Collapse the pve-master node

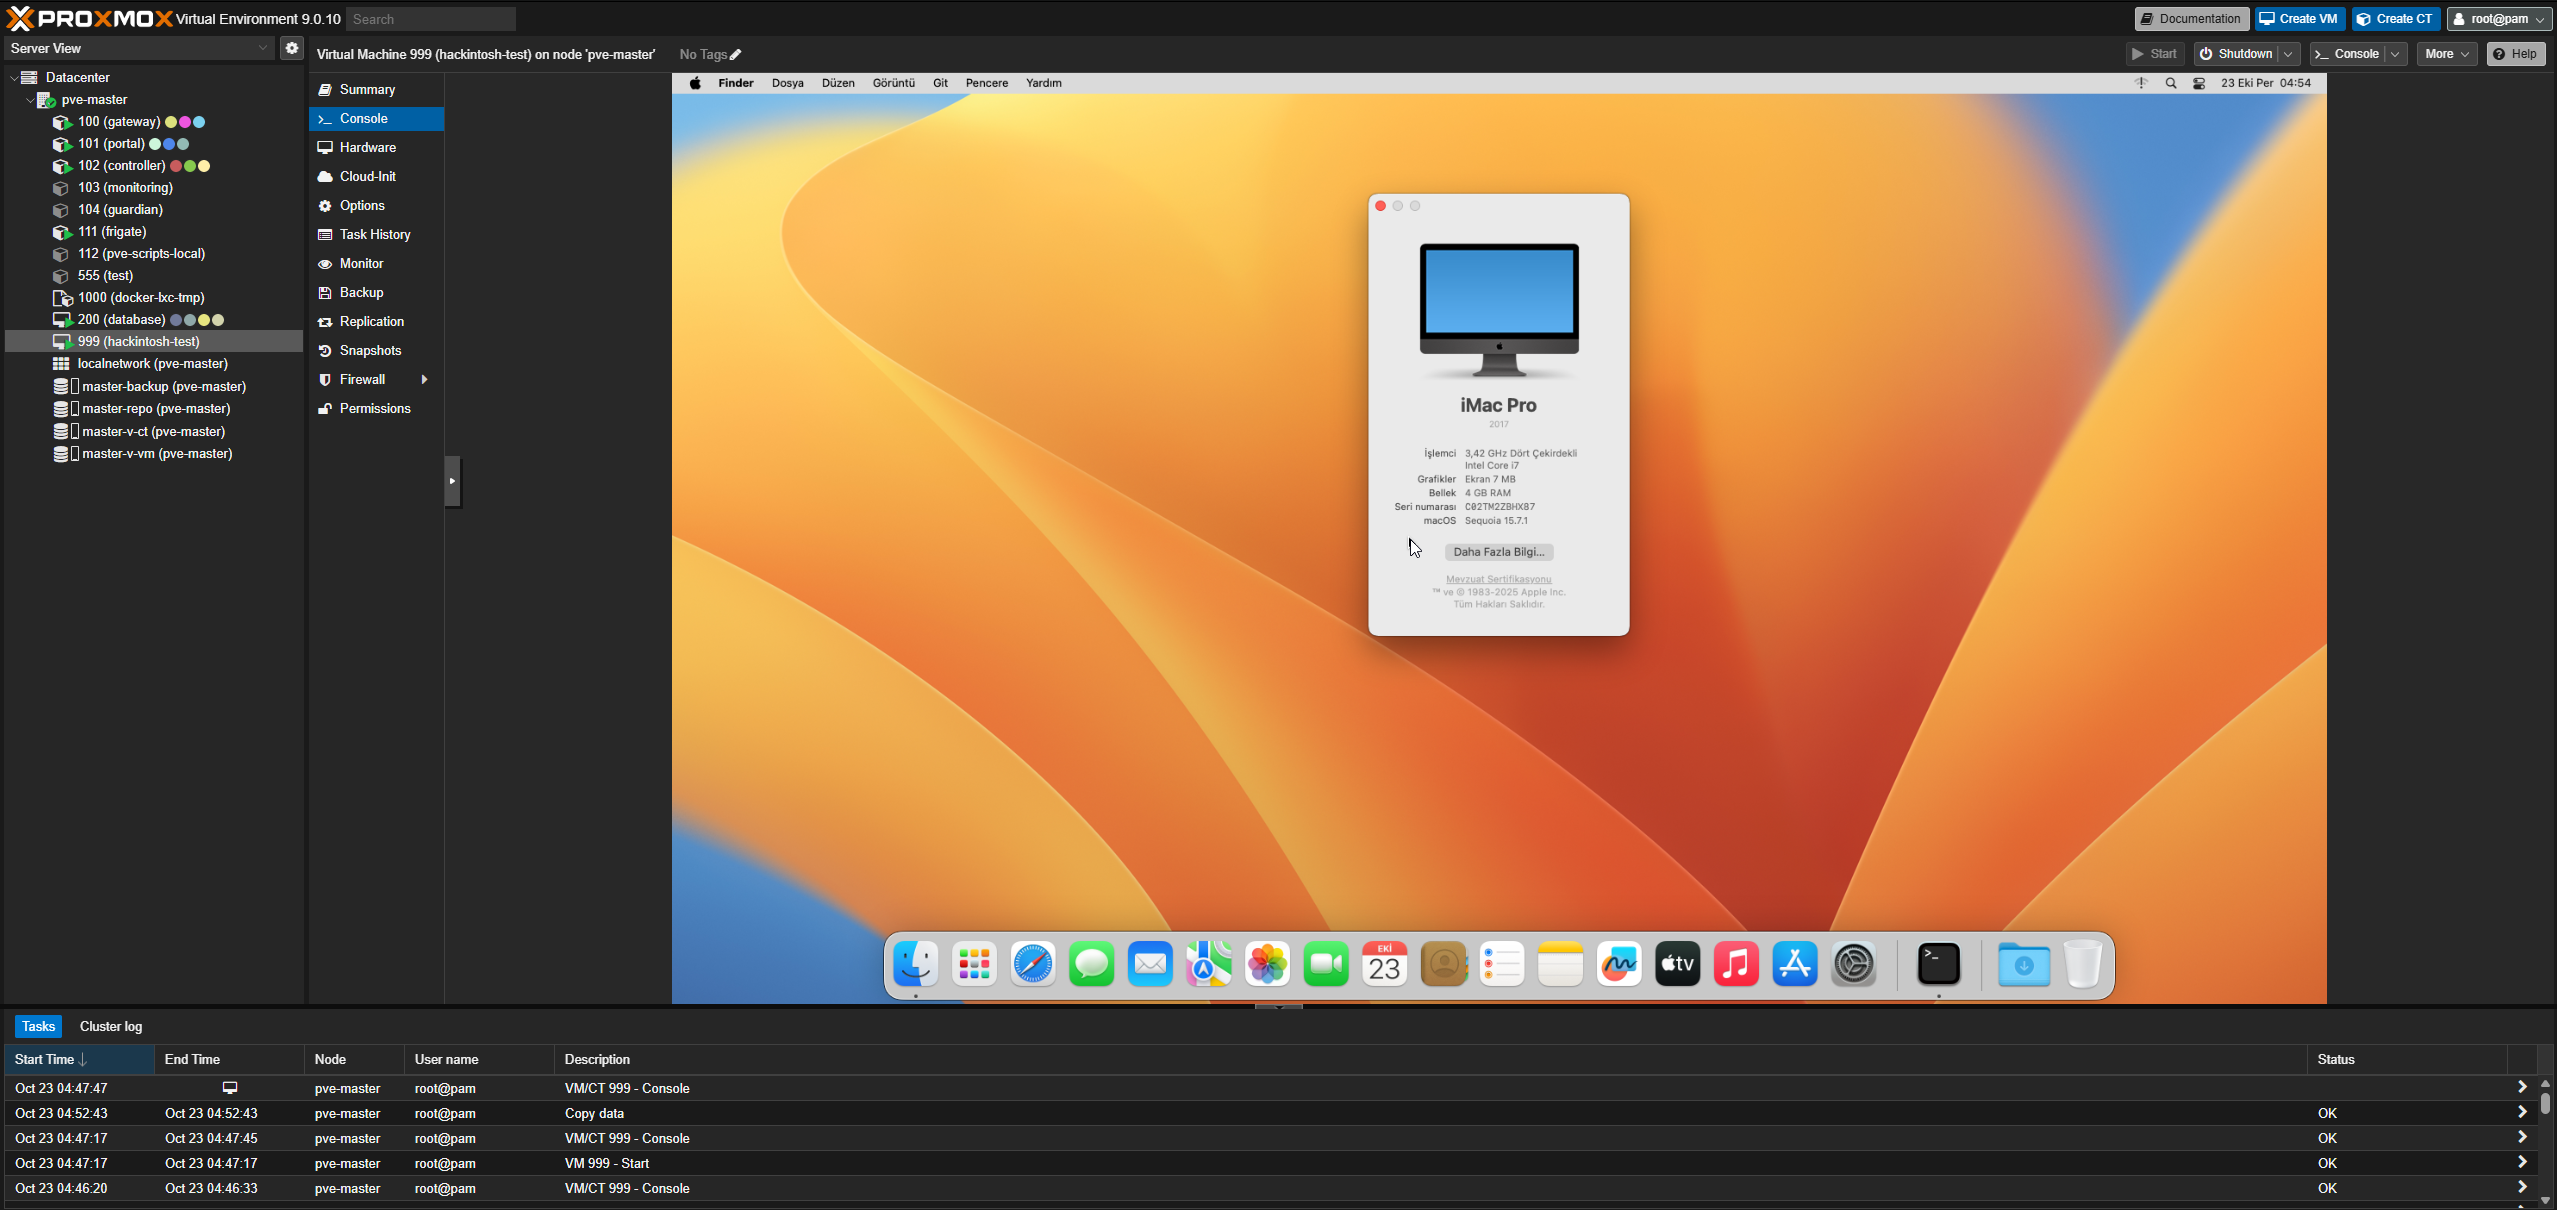click(30, 100)
